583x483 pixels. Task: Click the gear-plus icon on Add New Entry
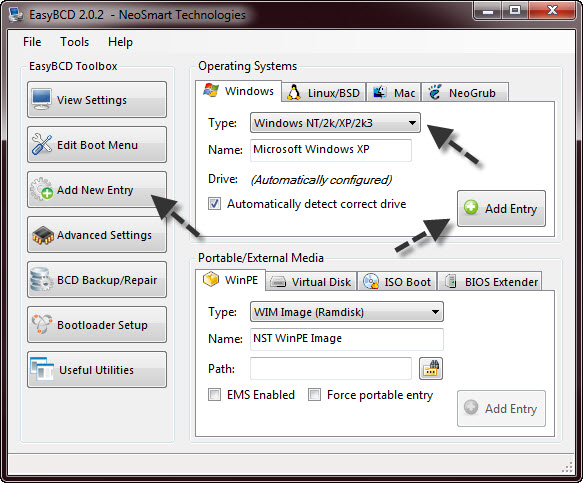tap(41, 189)
